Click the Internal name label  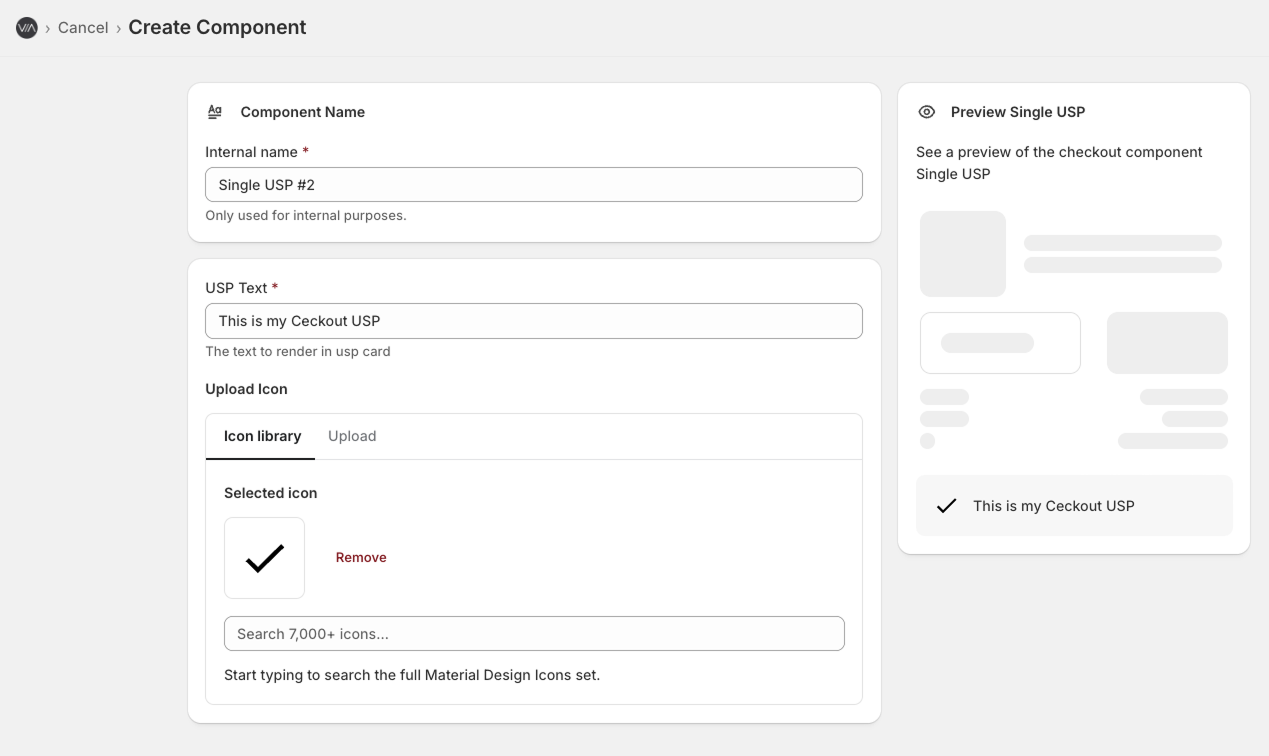[x=251, y=152]
